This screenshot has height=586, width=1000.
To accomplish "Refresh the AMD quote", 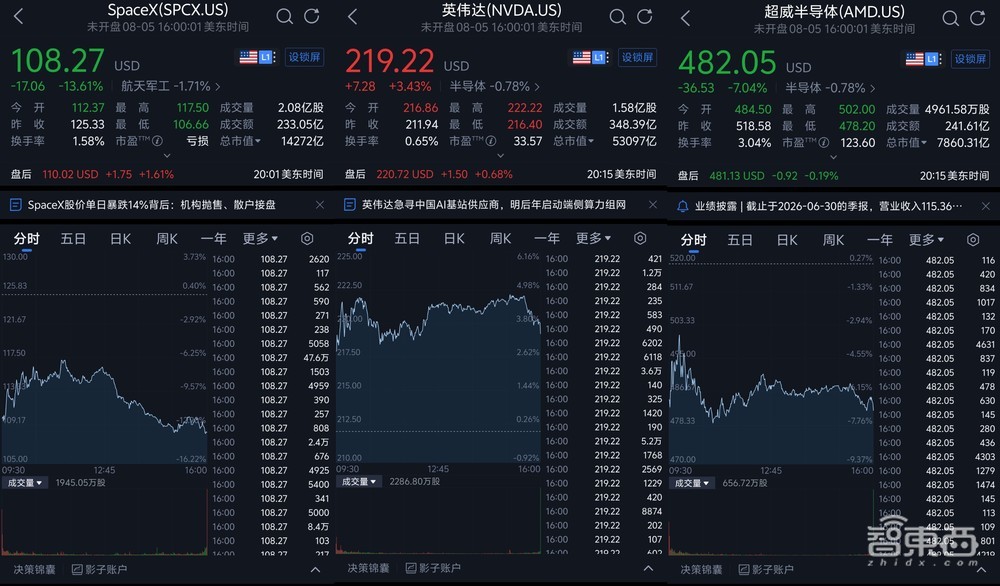I will click(978, 18).
